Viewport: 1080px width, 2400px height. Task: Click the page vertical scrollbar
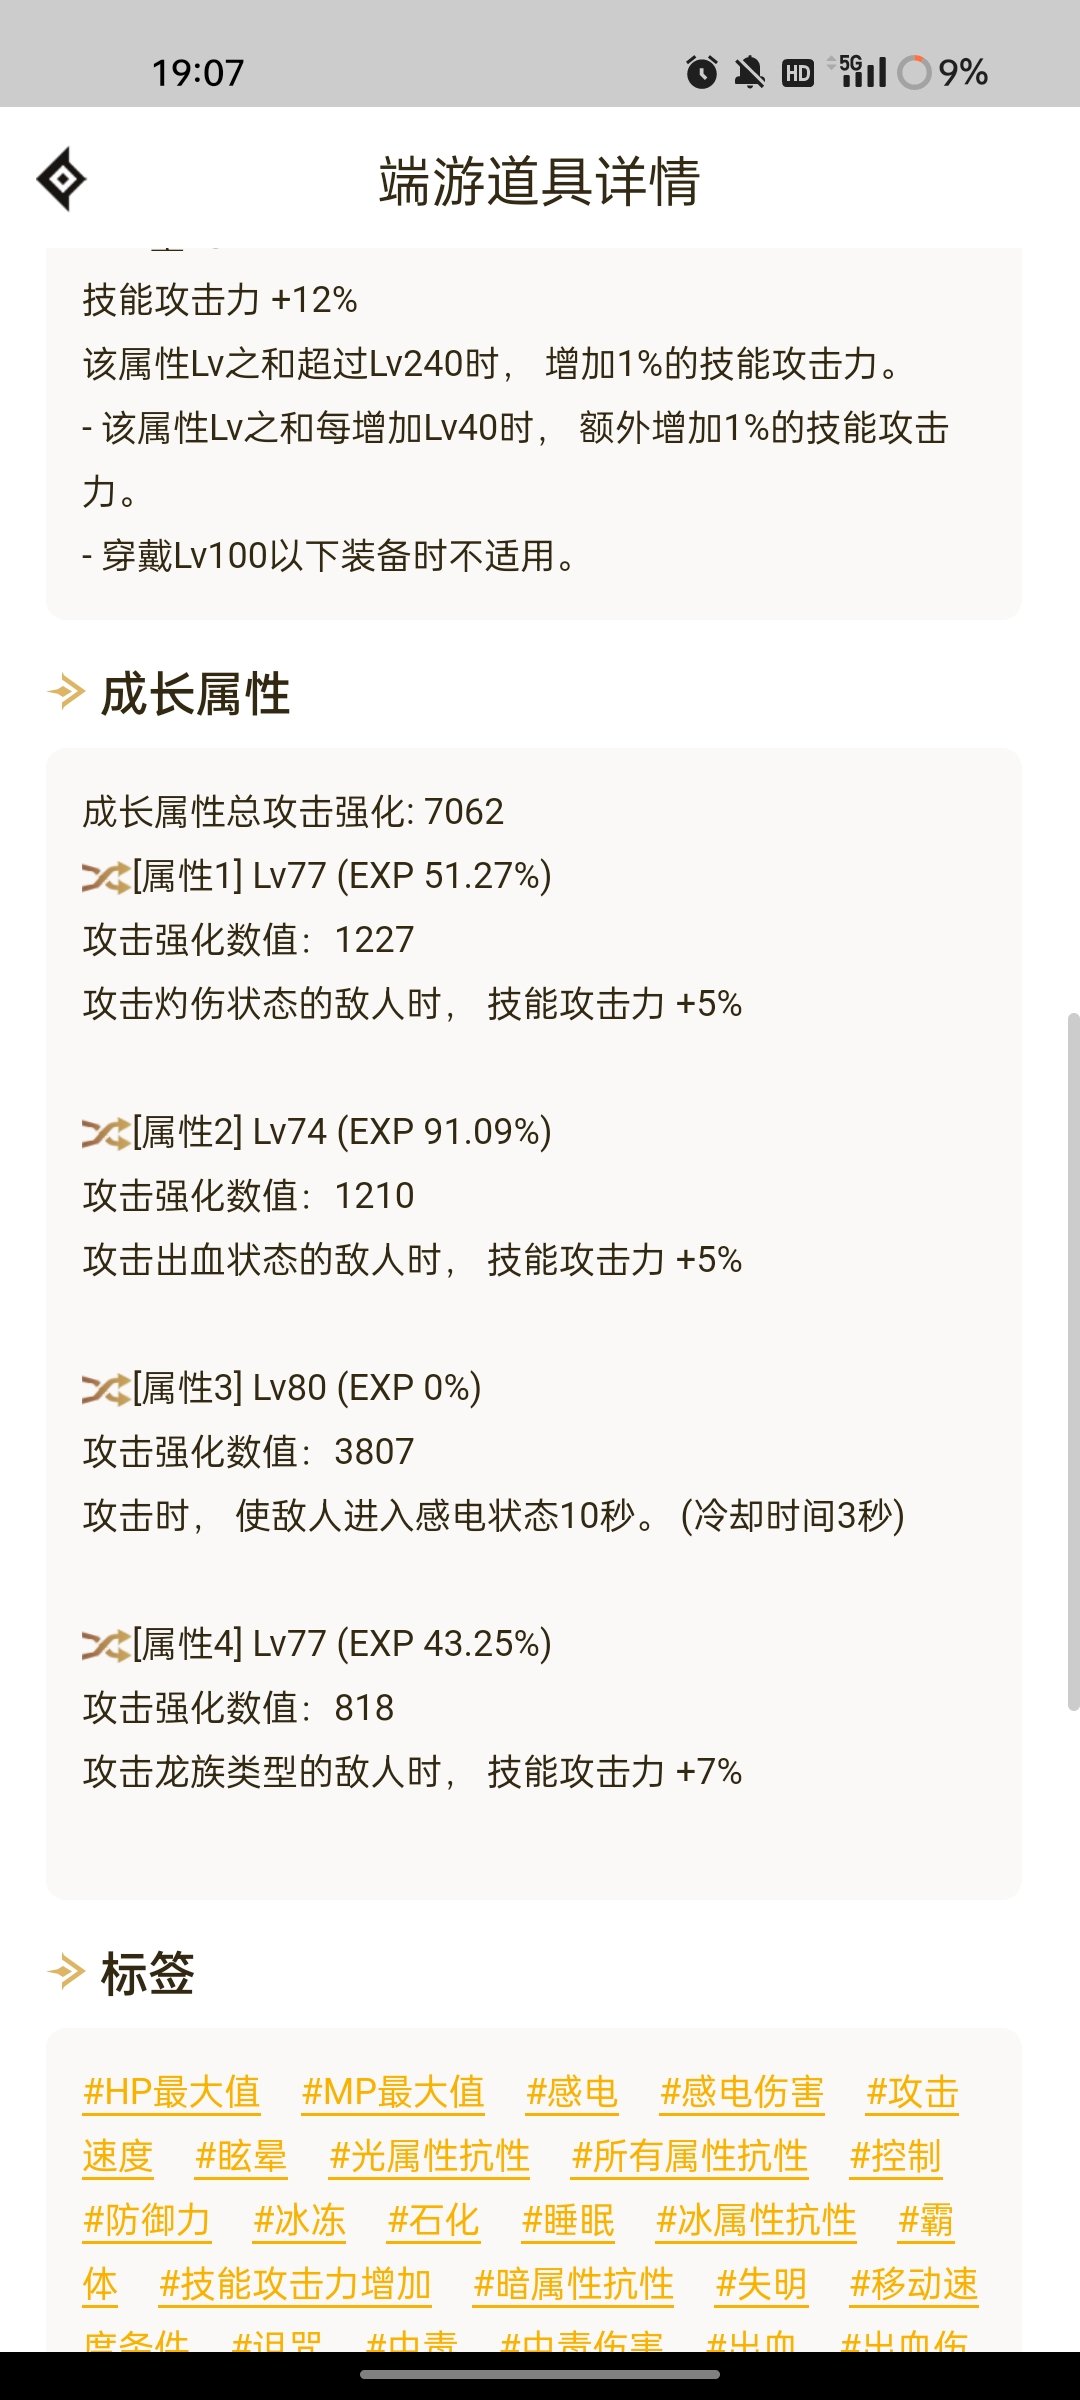point(1073,1362)
